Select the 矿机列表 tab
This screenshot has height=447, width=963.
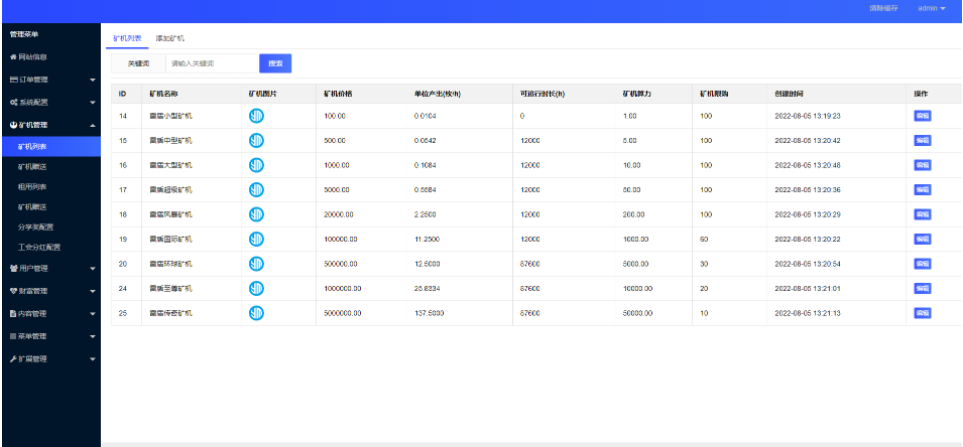126,37
